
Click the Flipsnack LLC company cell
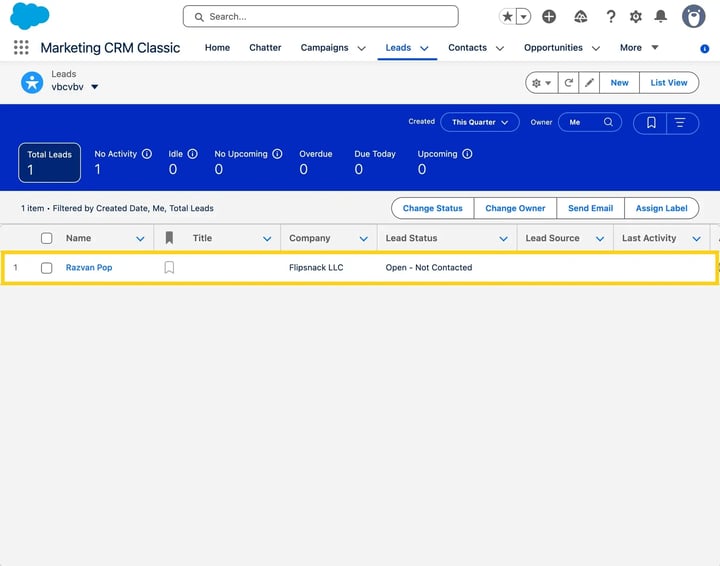tap(316, 268)
